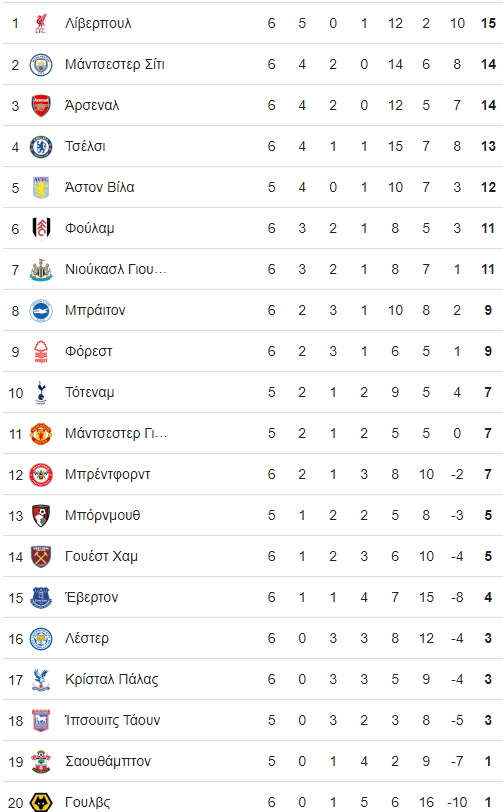Click the Newcastle United crest
The height and width of the screenshot is (812, 503).
(x=41, y=269)
